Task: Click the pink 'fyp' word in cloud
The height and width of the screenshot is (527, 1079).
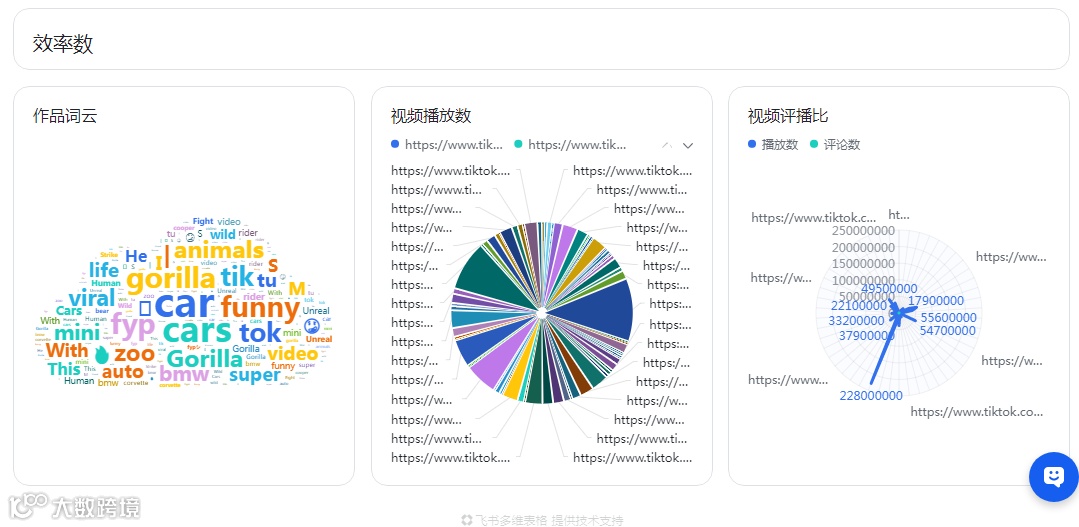Action: 133,325
